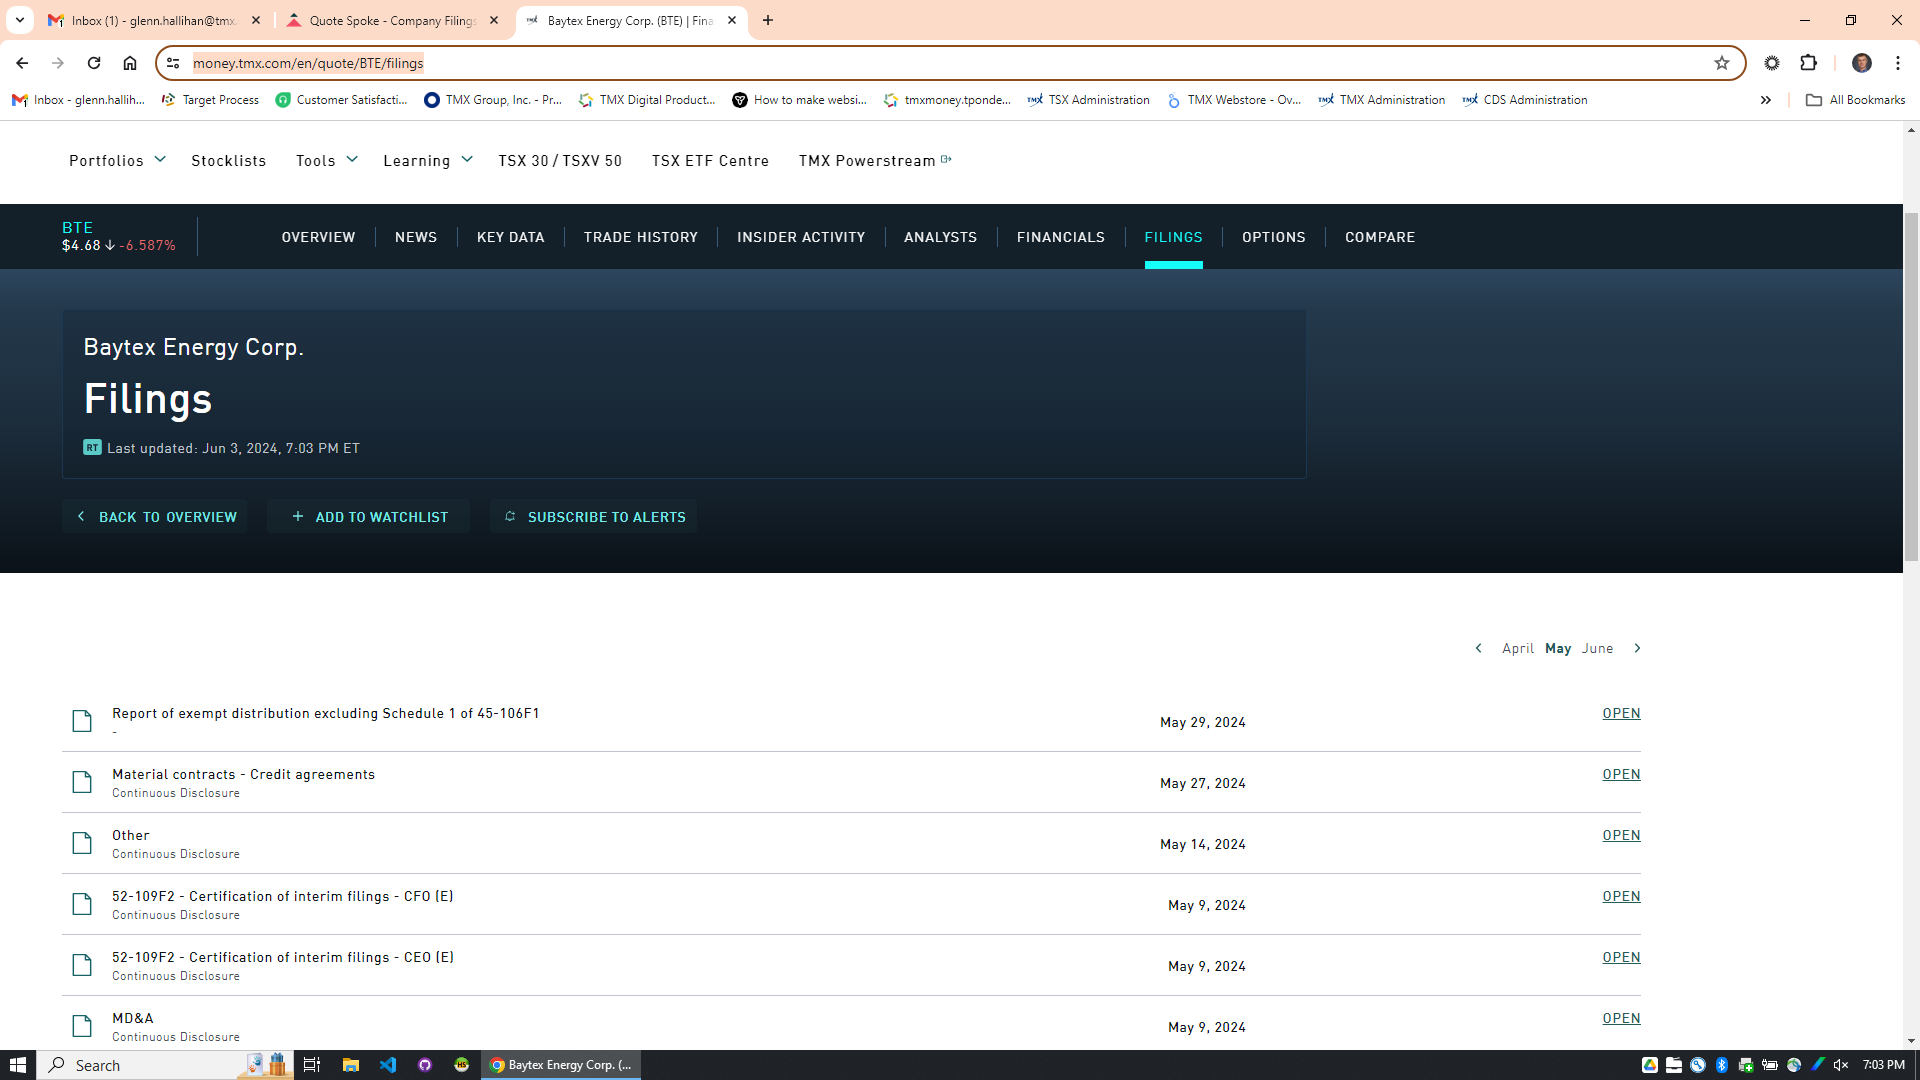The height and width of the screenshot is (1080, 1920).
Task: Open Visual Studio Code from taskbar
Action: click(x=388, y=1065)
